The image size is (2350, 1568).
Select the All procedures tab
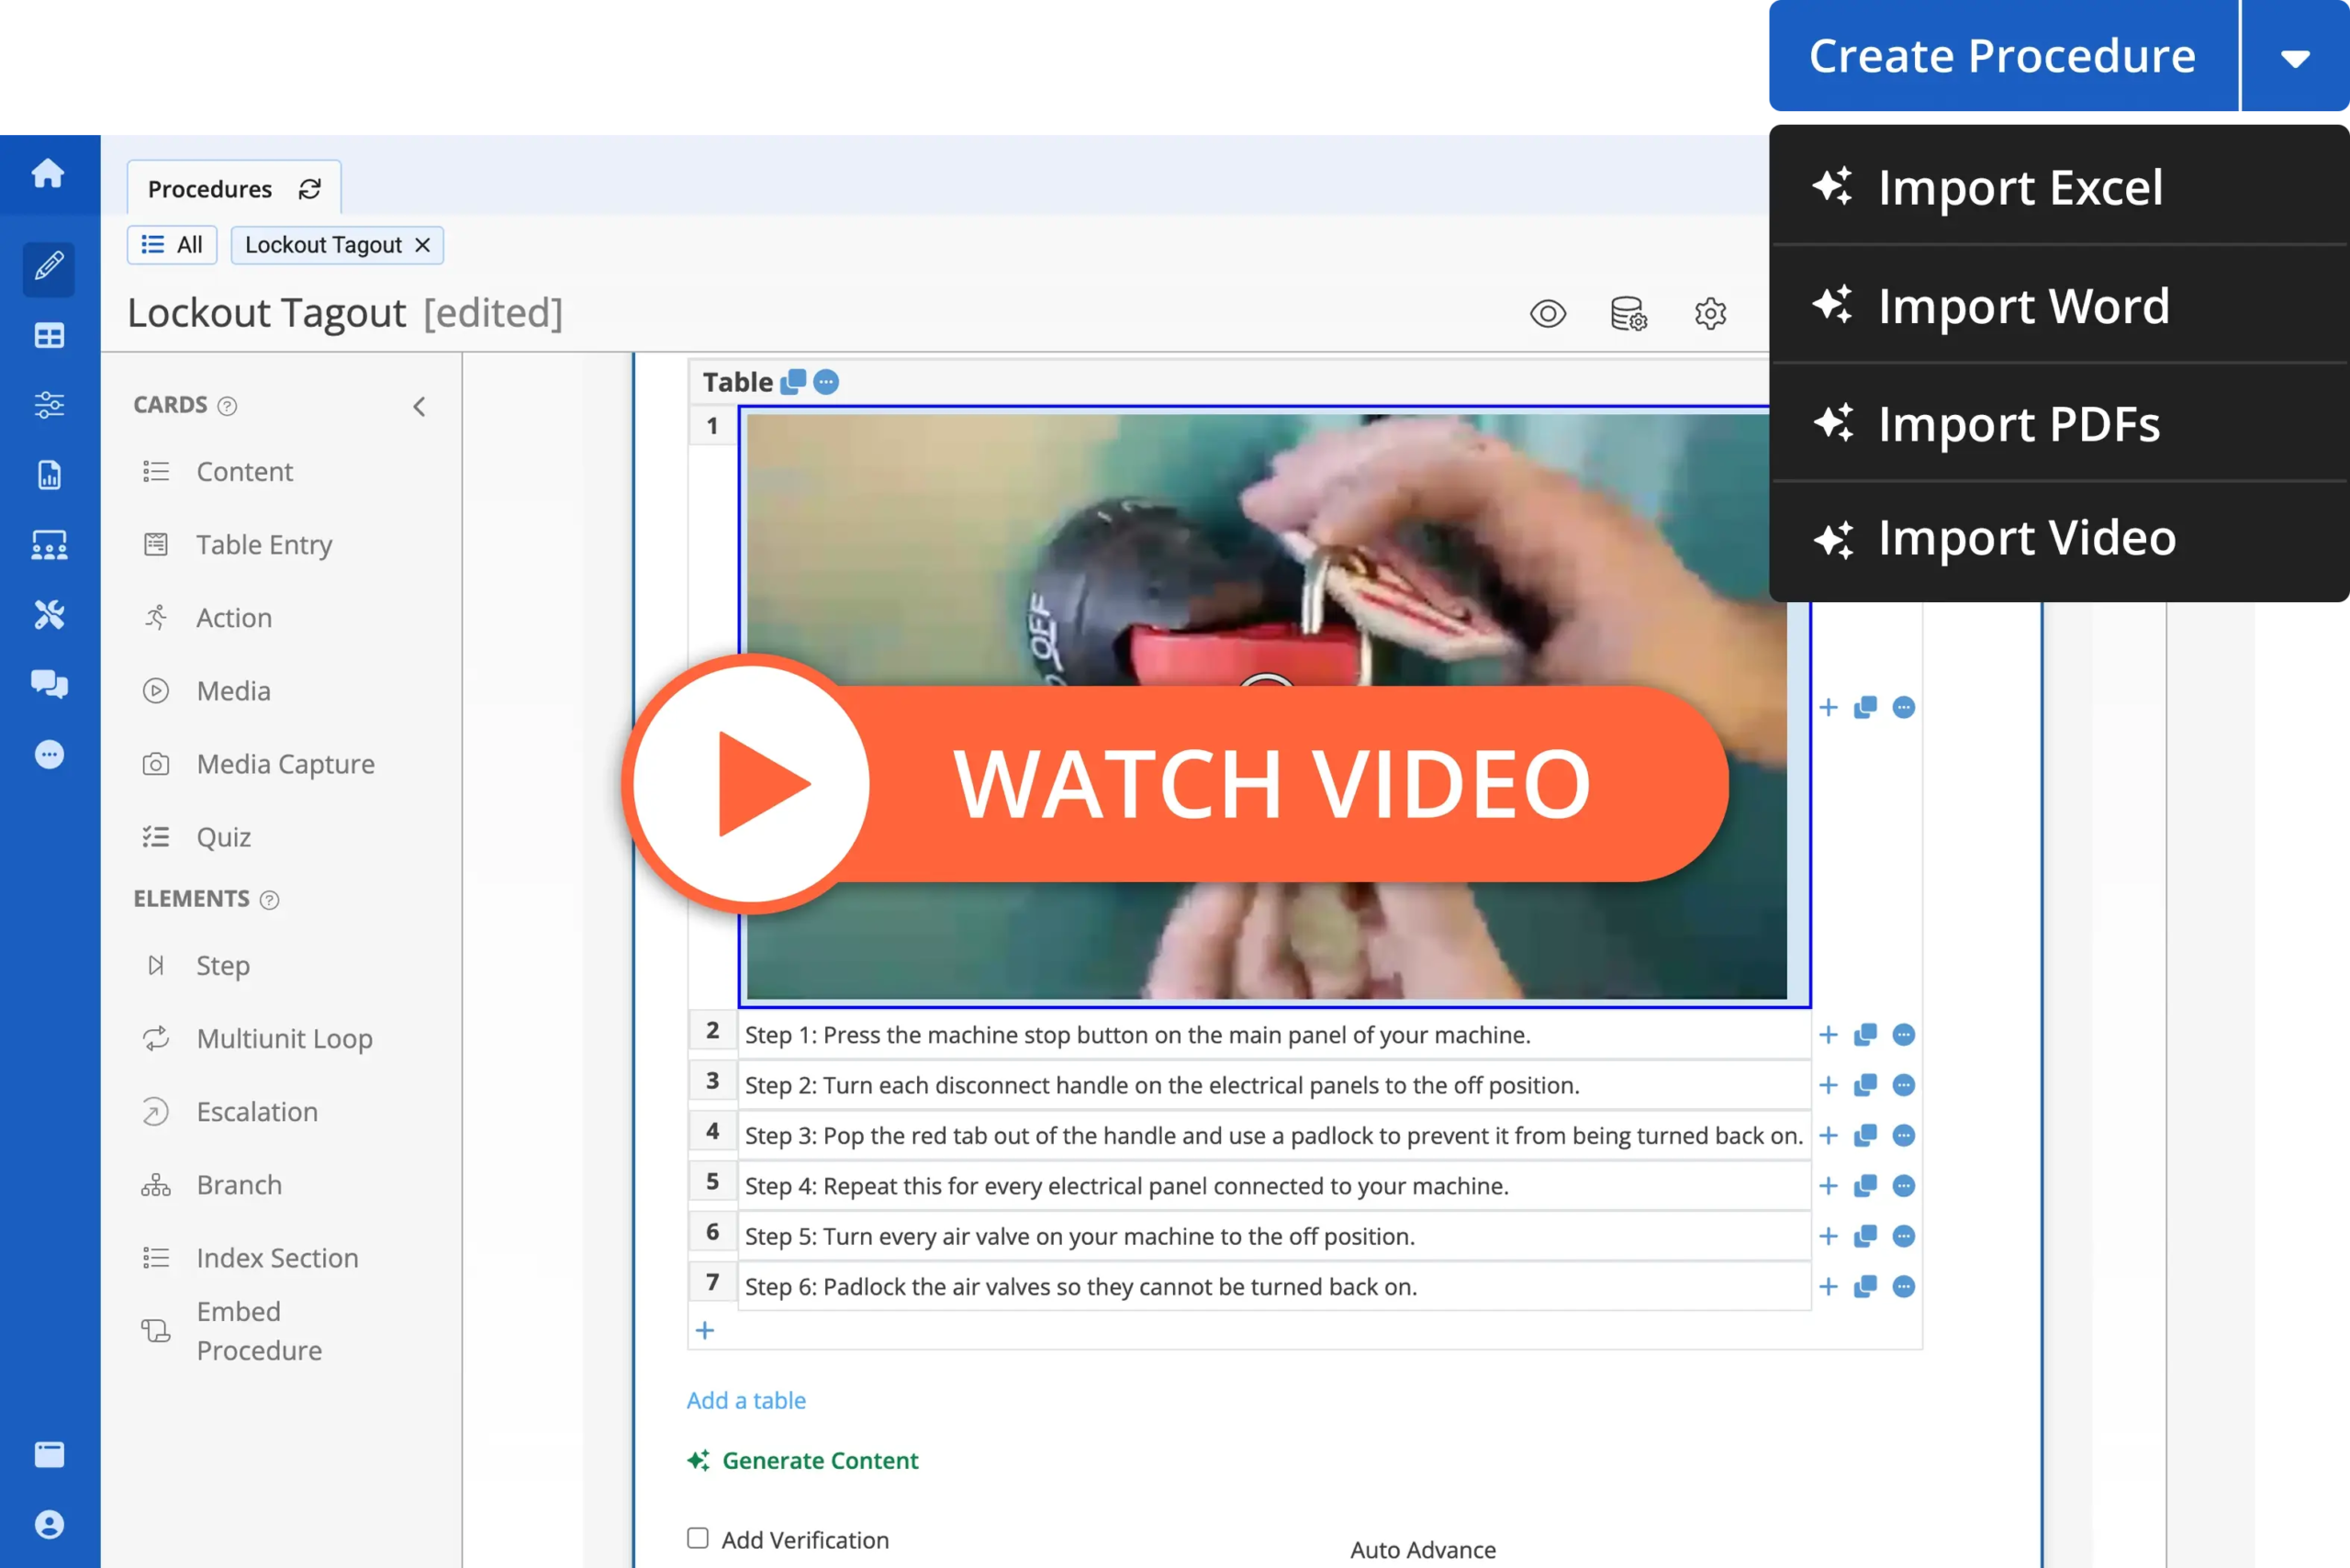tap(172, 245)
